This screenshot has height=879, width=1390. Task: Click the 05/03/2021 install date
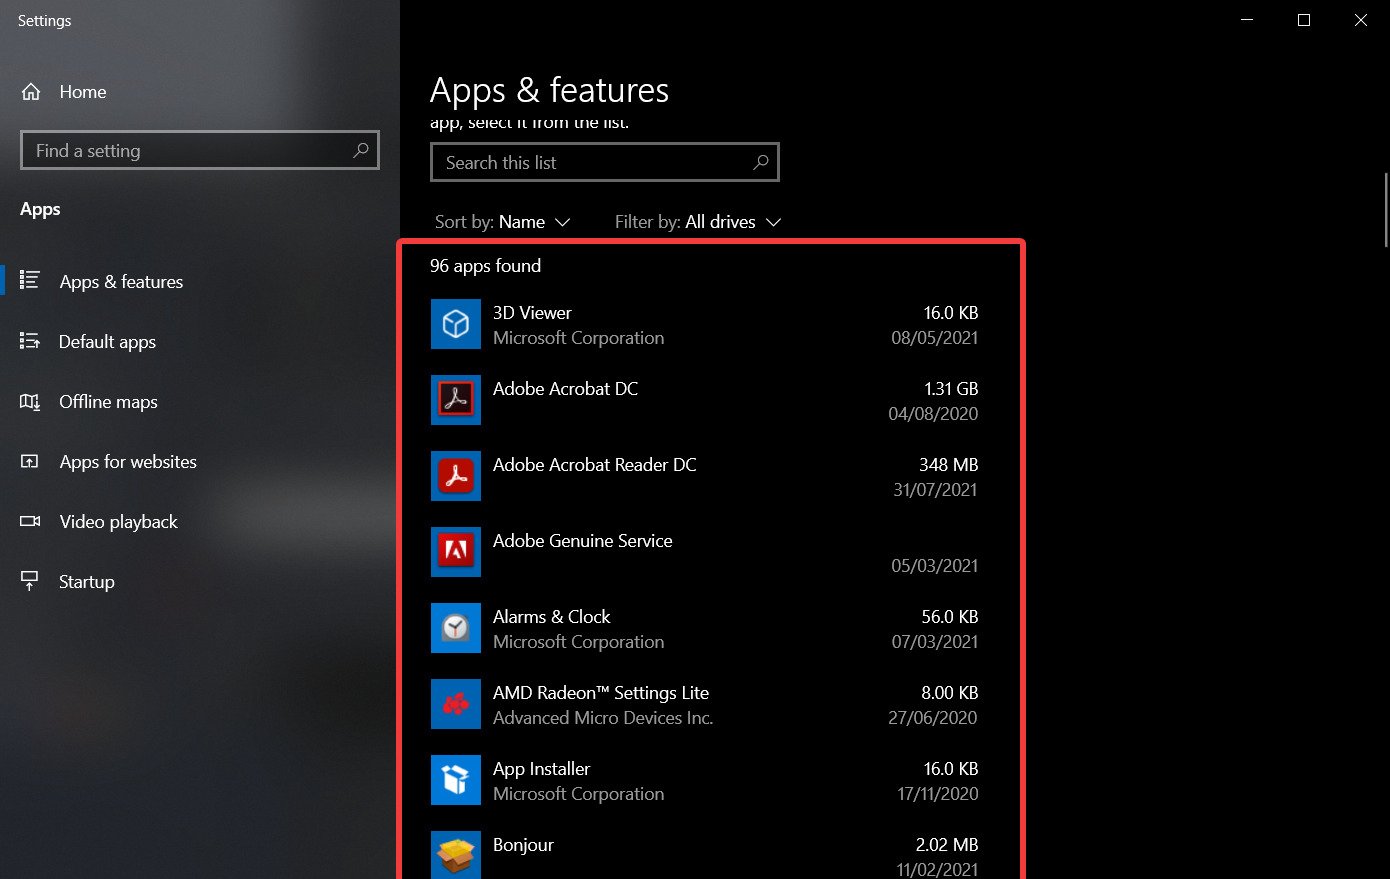(x=935, y=566)
